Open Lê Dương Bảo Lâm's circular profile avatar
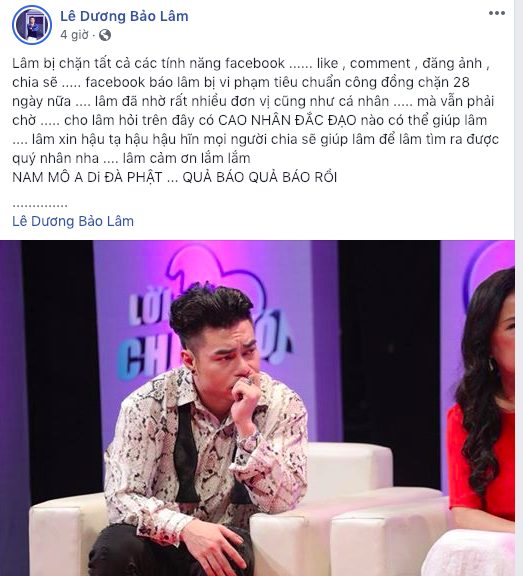523x576 pixels. [x=32, y=25]
